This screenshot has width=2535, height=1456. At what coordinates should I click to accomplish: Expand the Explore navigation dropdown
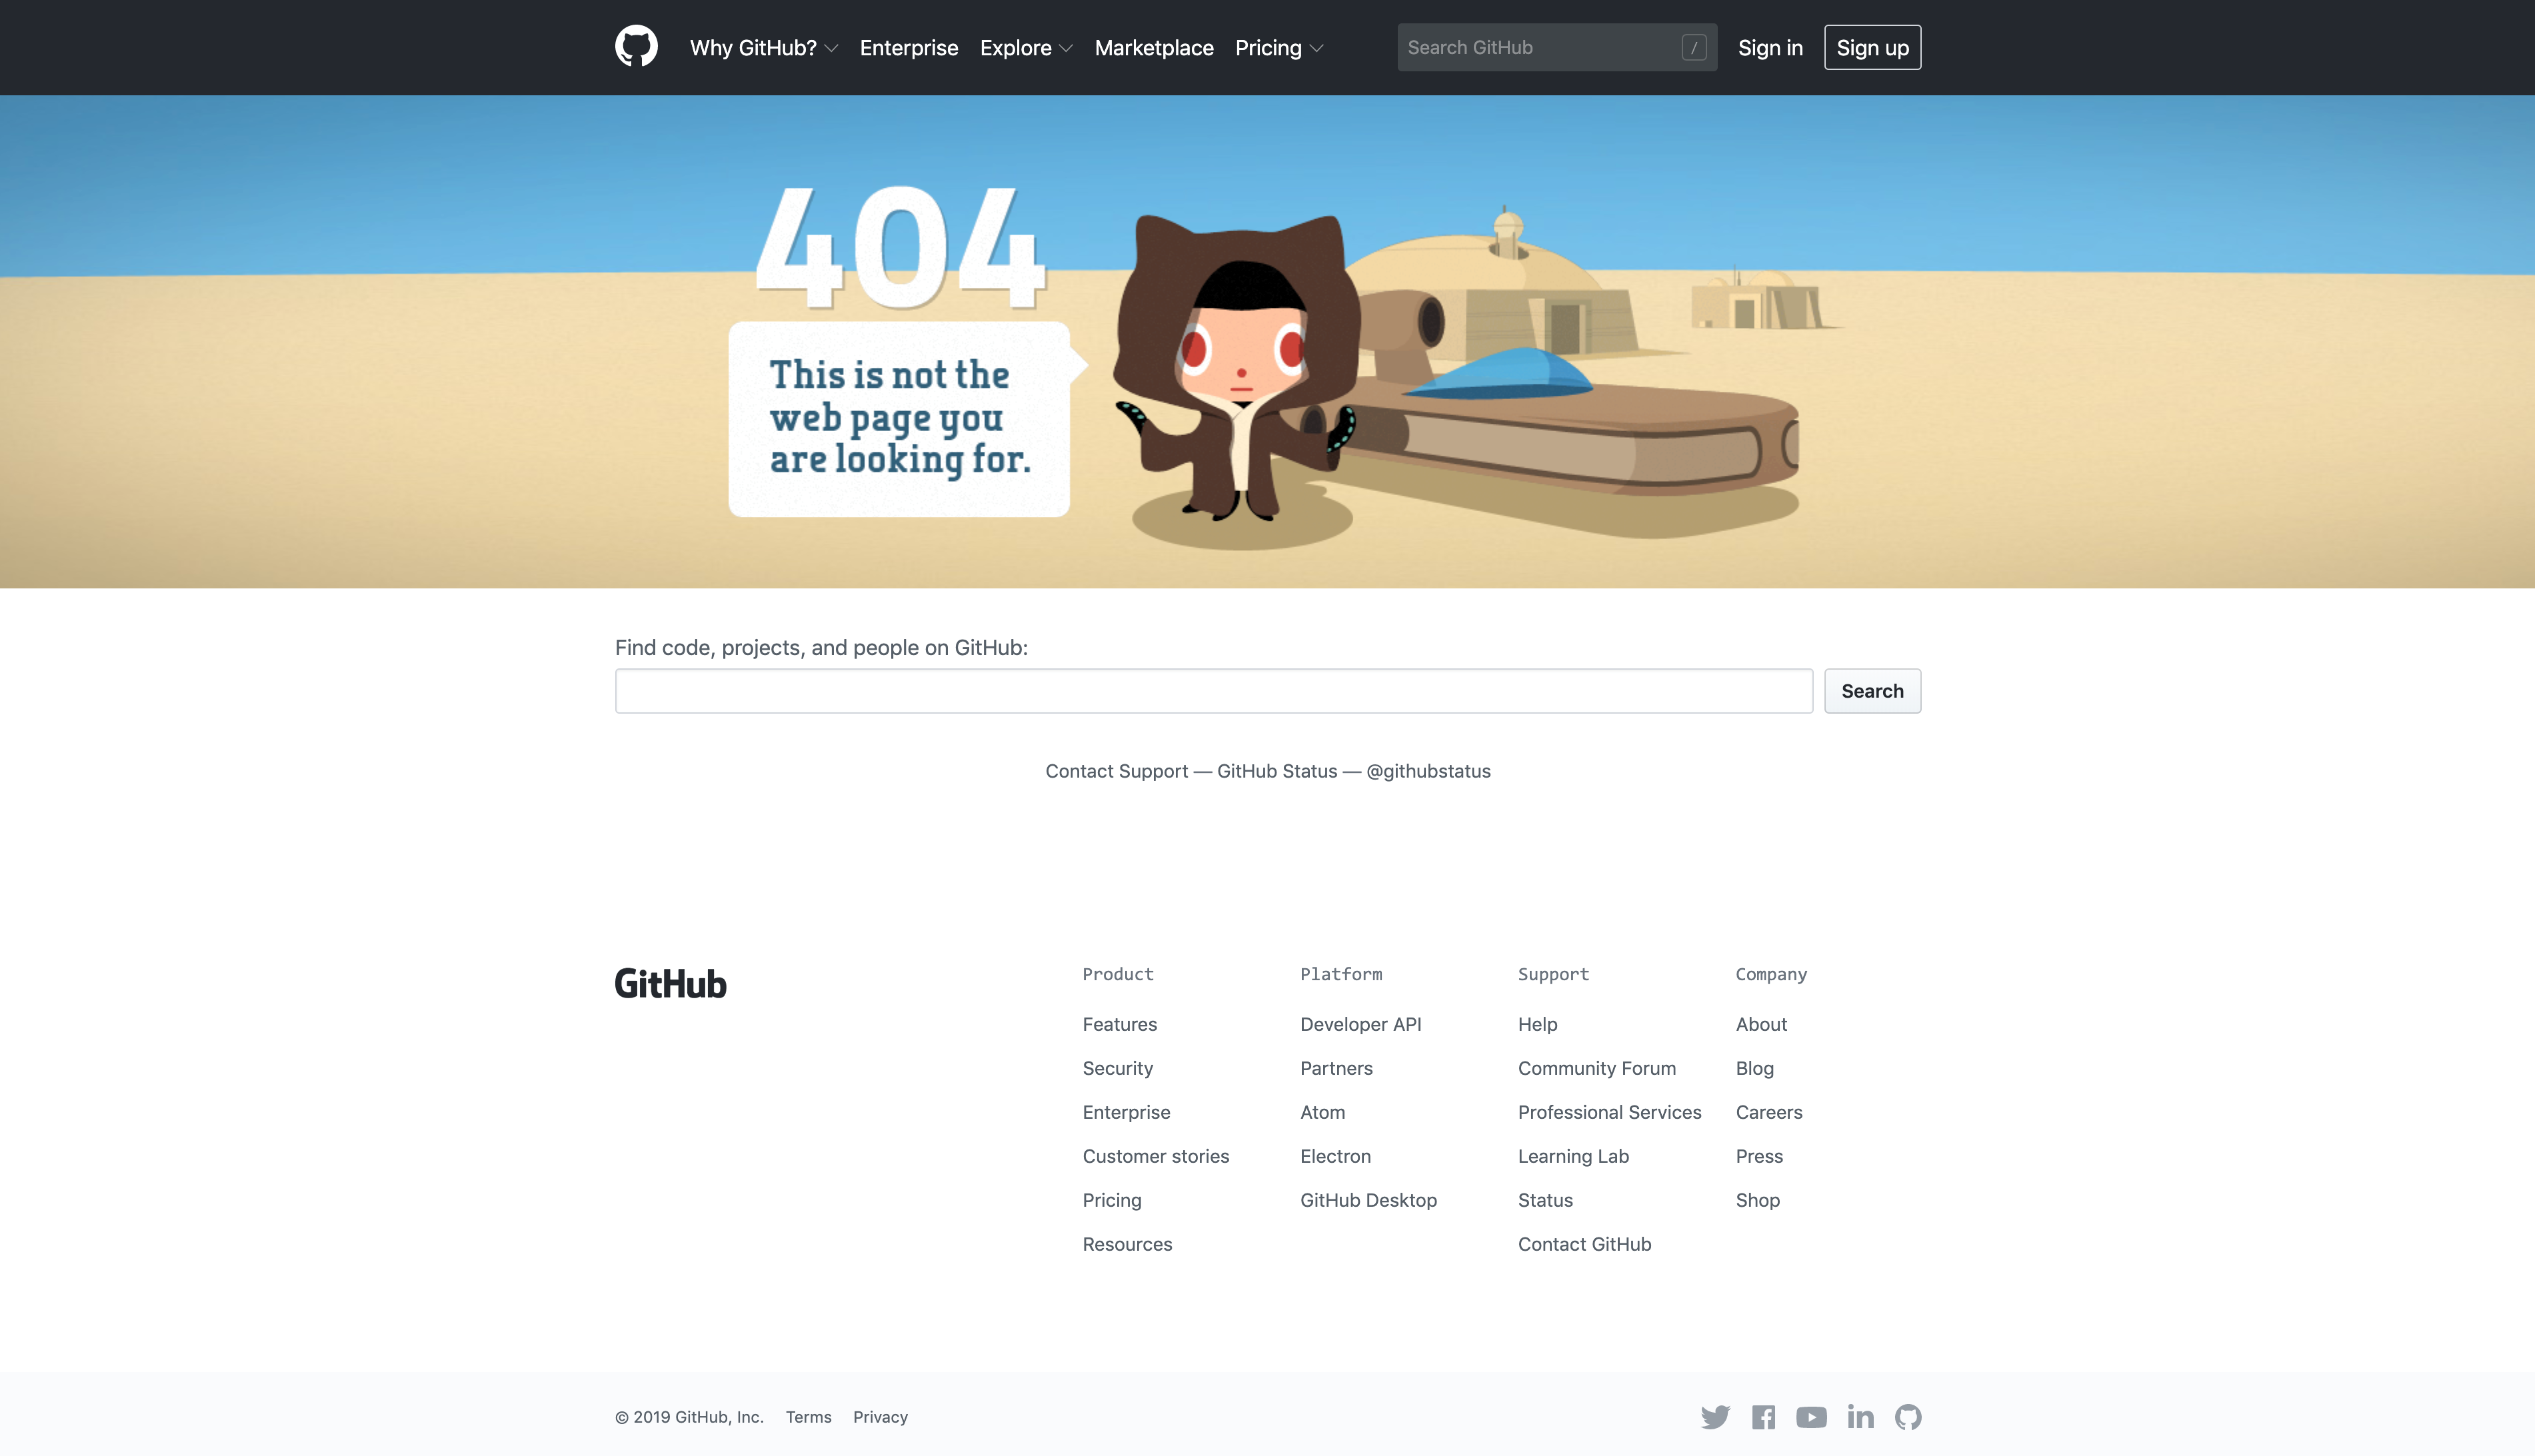[x=1025, y=47]
